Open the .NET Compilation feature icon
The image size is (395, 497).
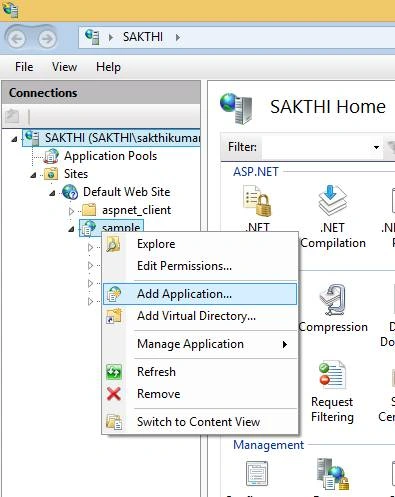tap(332, 200)
